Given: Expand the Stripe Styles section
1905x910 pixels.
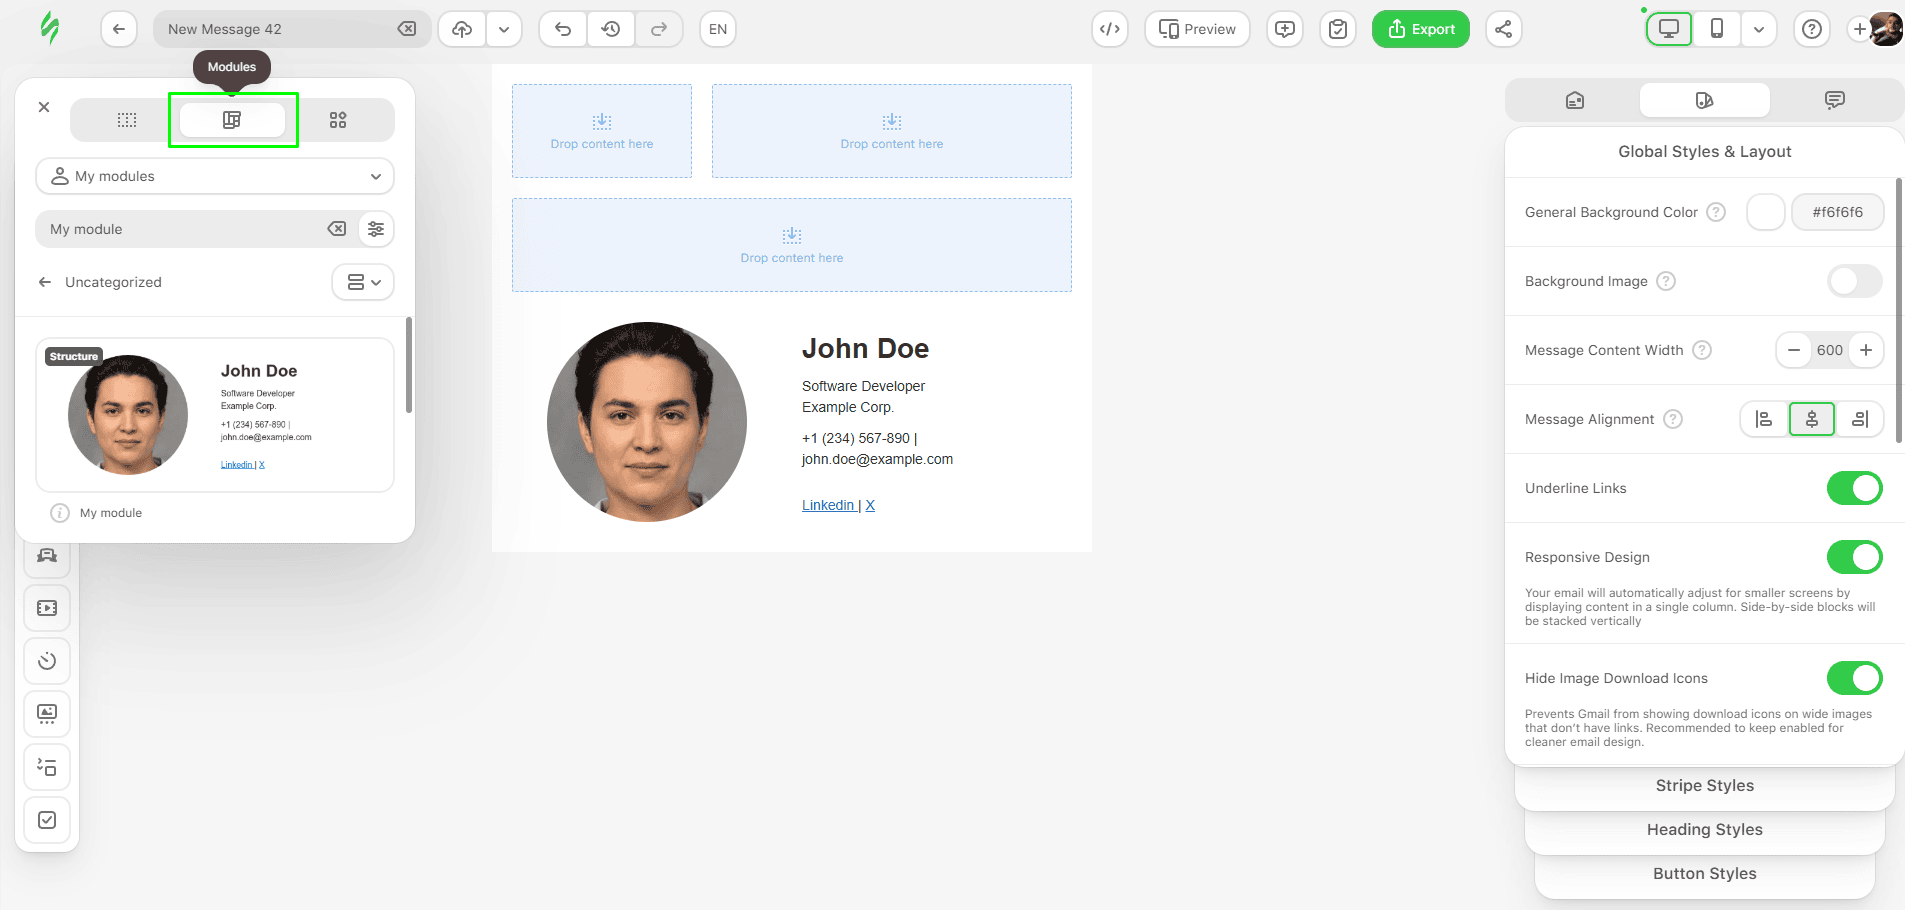Looking at the screenshot, I should (1704, 786).
